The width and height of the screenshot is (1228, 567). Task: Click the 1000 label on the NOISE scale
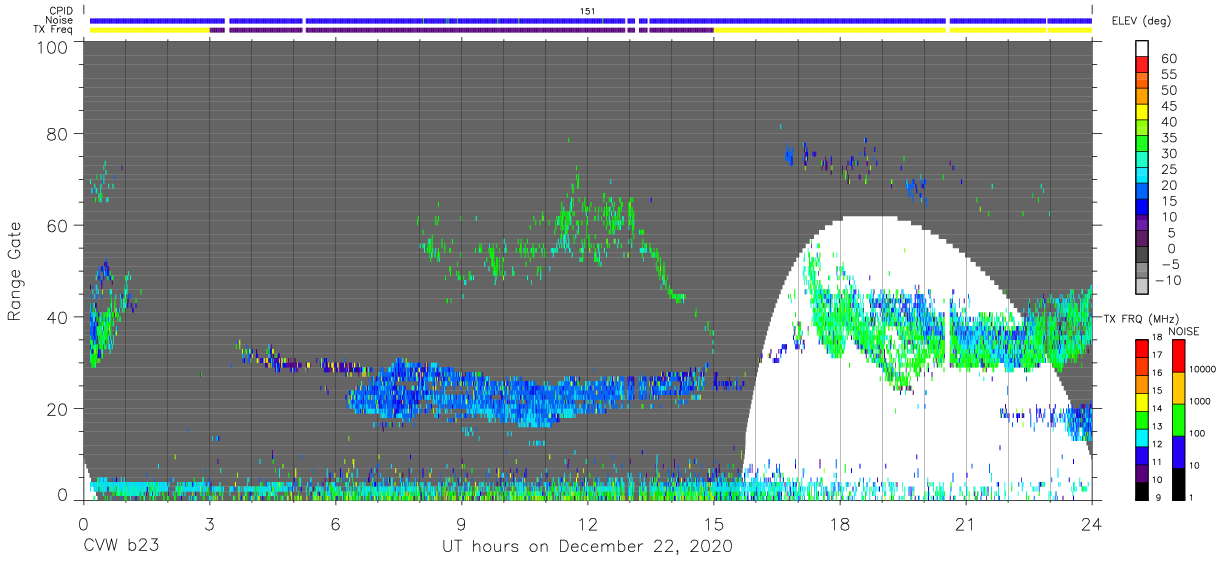click(x=1201, y=401)
